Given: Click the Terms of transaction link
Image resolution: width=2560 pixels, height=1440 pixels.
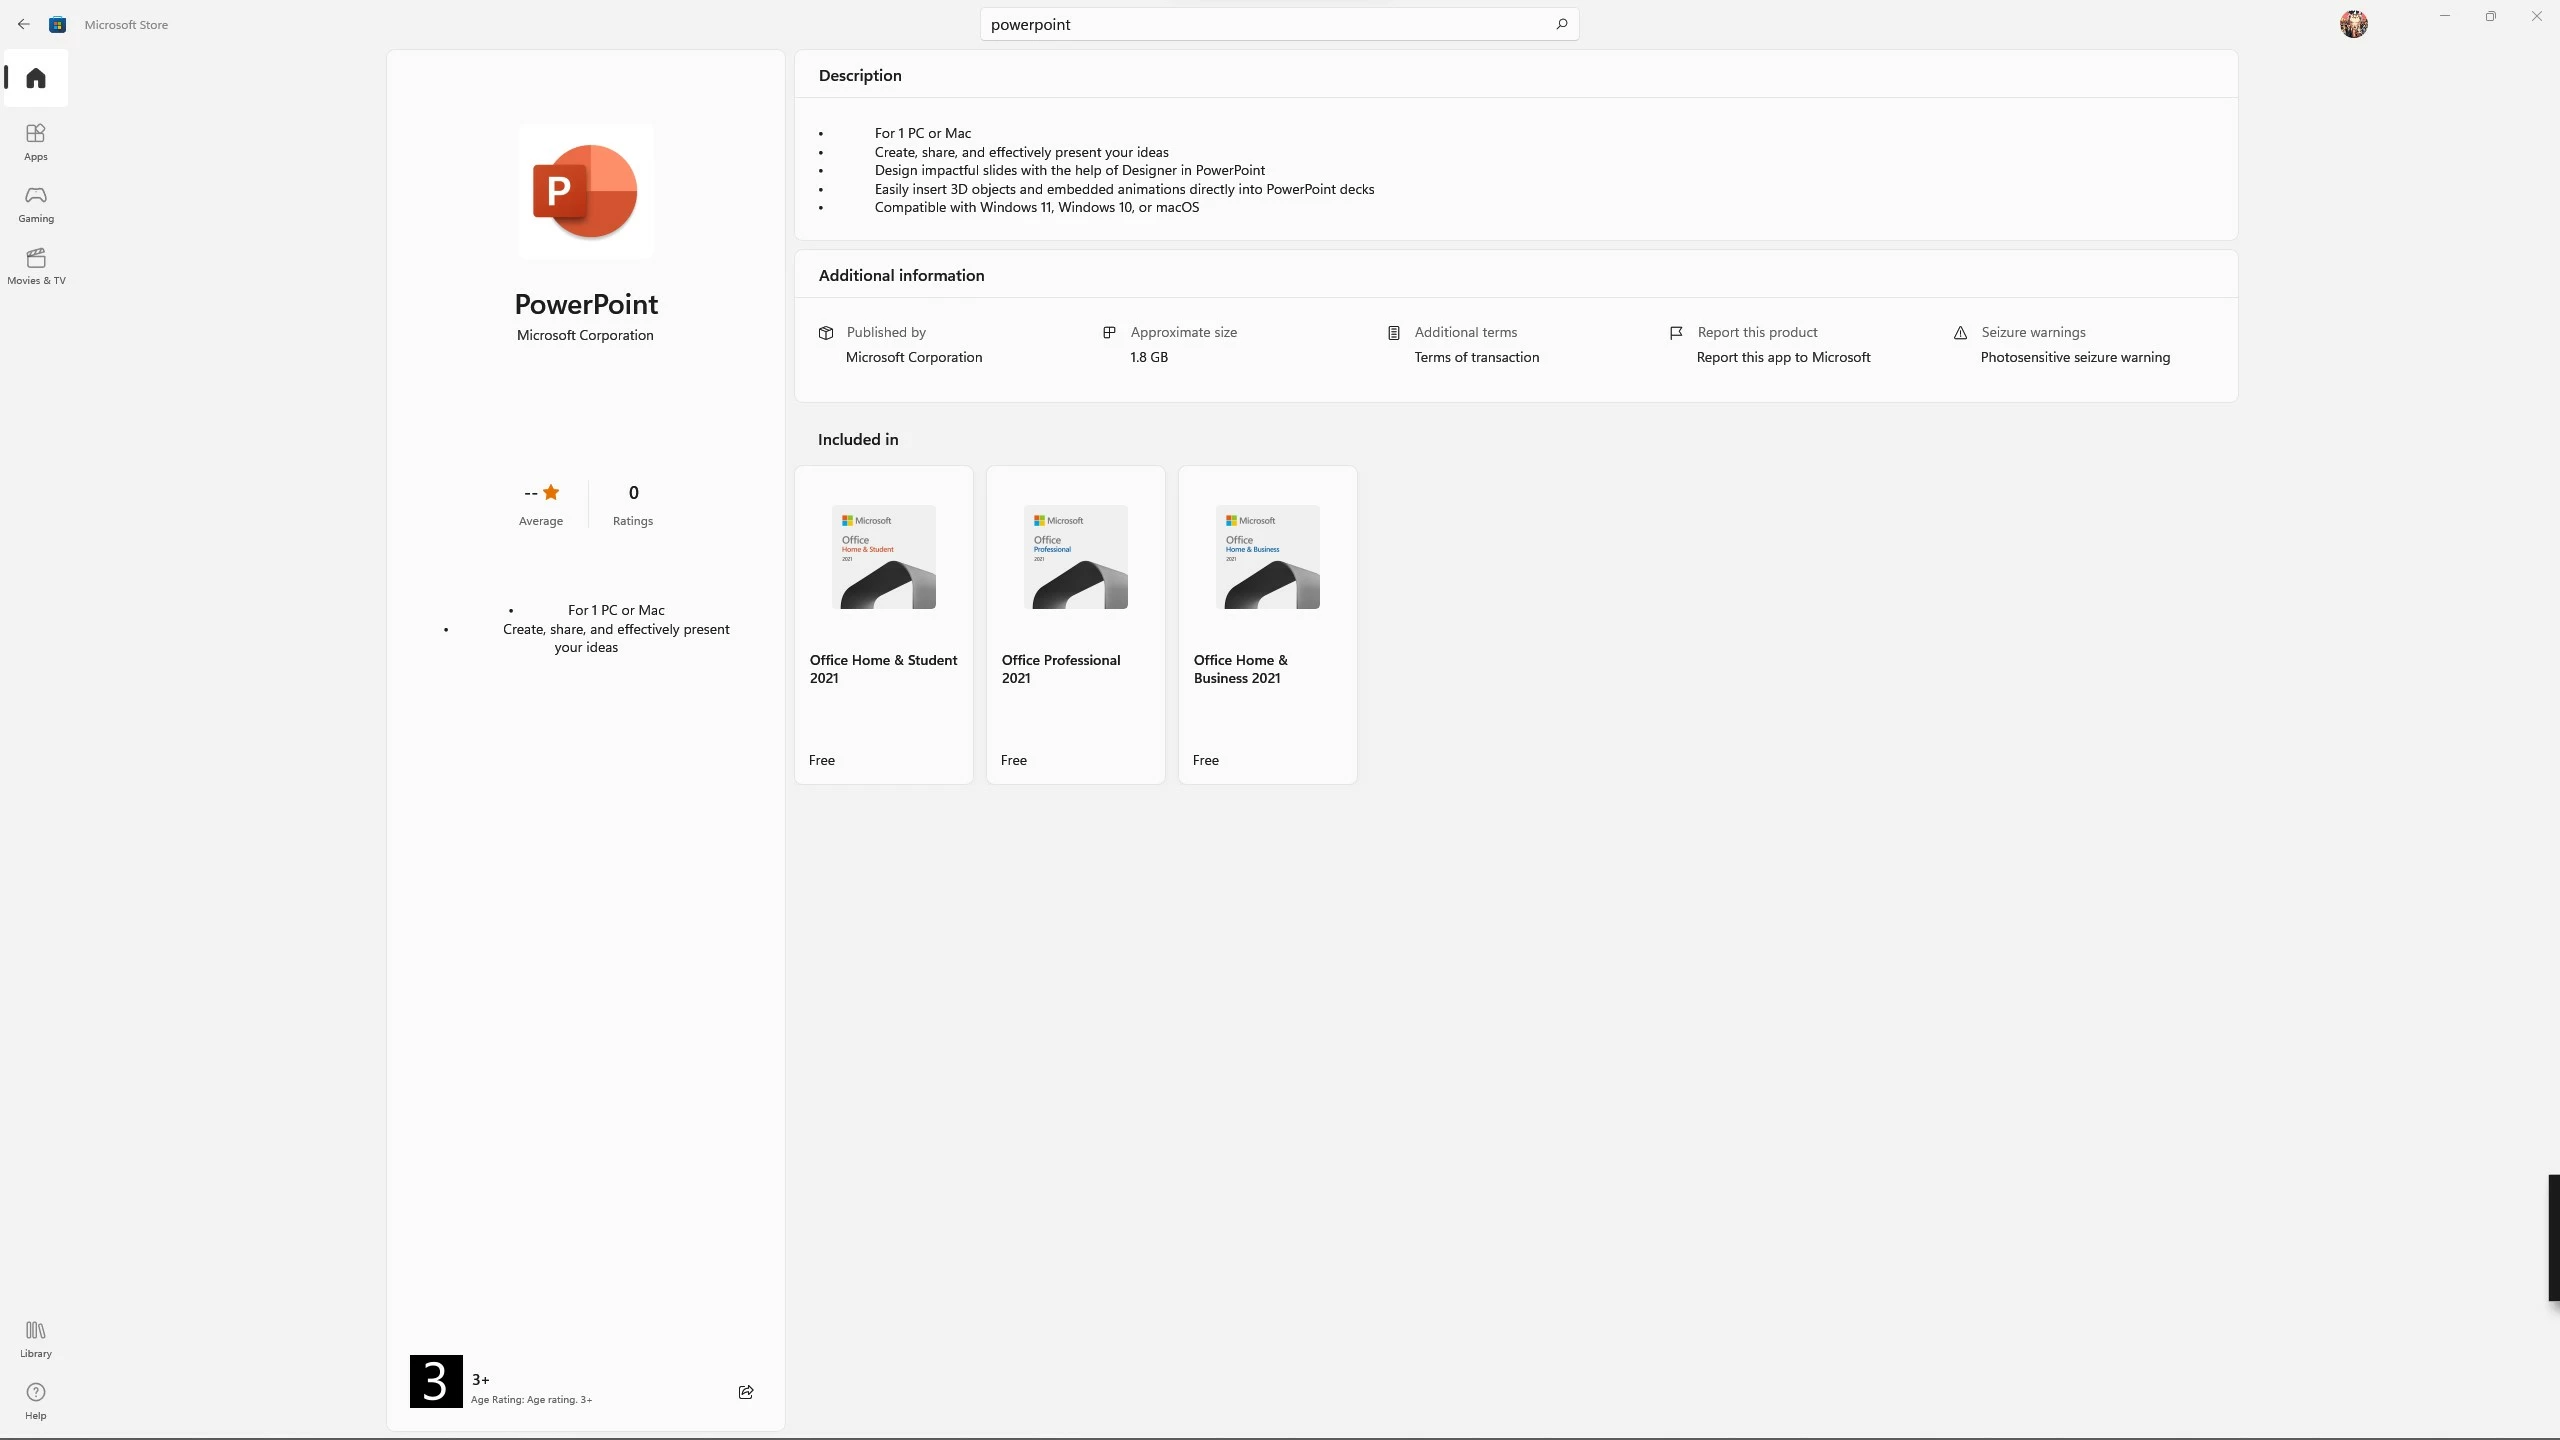Looking at the screenshot, I should [x=1476, y=358].
